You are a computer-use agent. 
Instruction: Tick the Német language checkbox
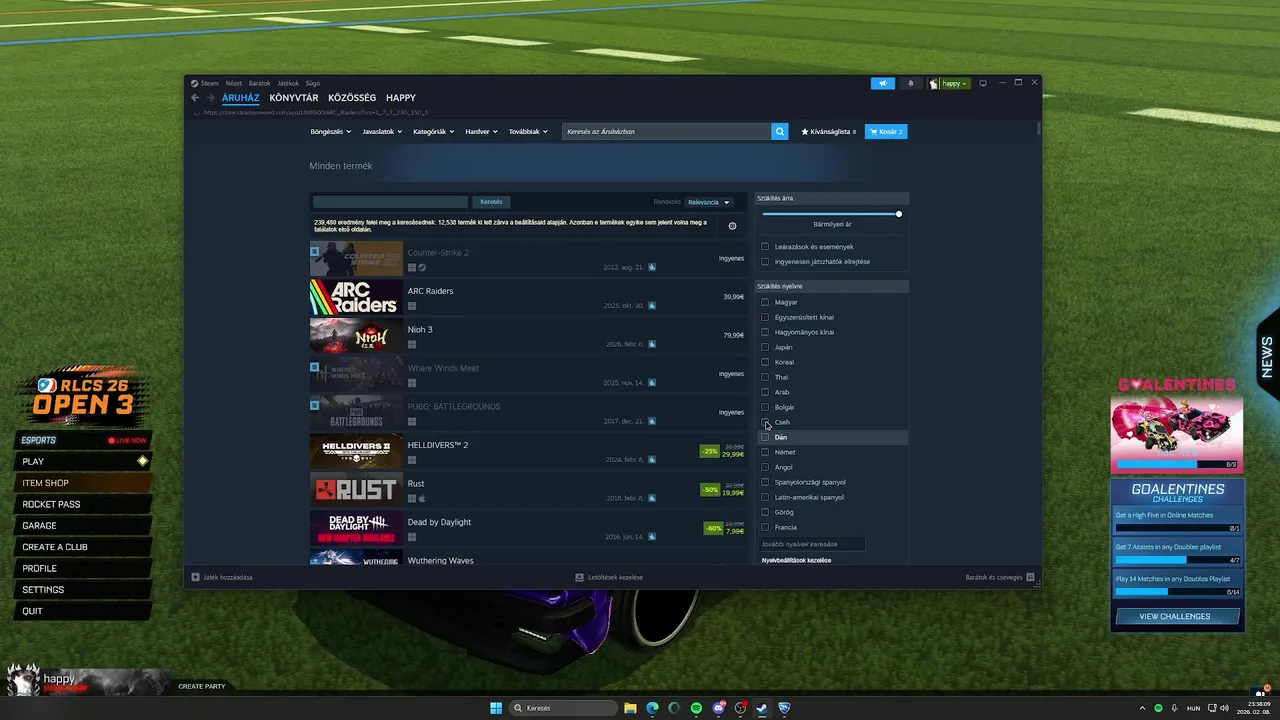click(765, 452)
